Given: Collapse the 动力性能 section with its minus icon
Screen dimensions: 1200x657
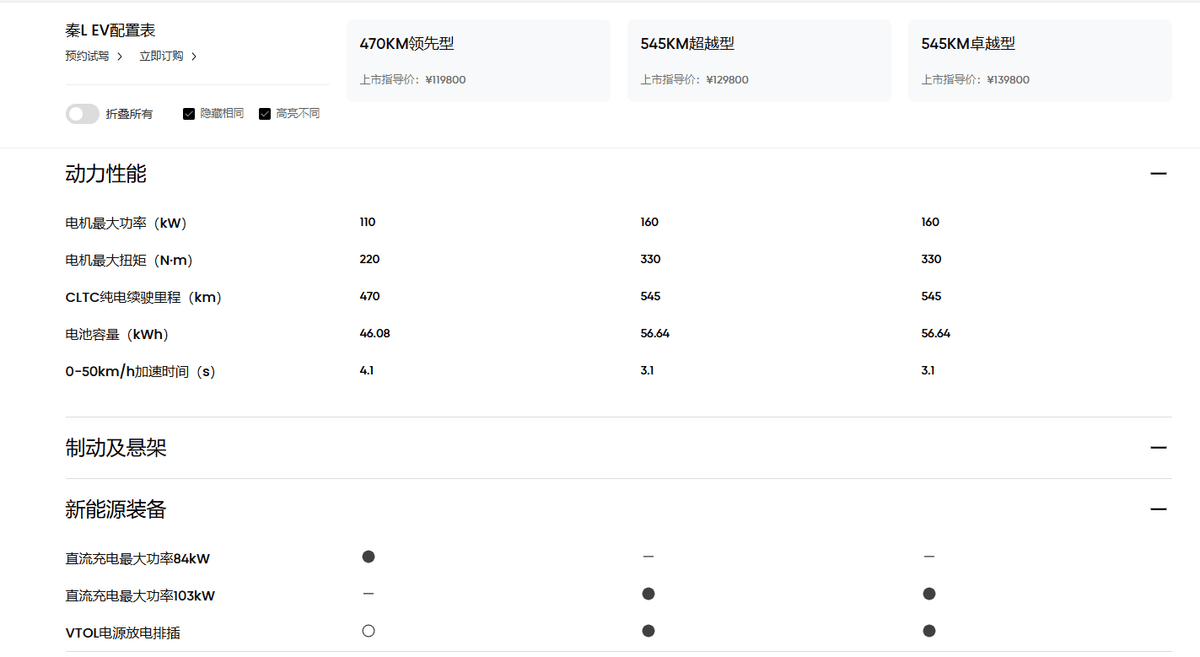Looking at the screenshot, I should click(1158, 174).
